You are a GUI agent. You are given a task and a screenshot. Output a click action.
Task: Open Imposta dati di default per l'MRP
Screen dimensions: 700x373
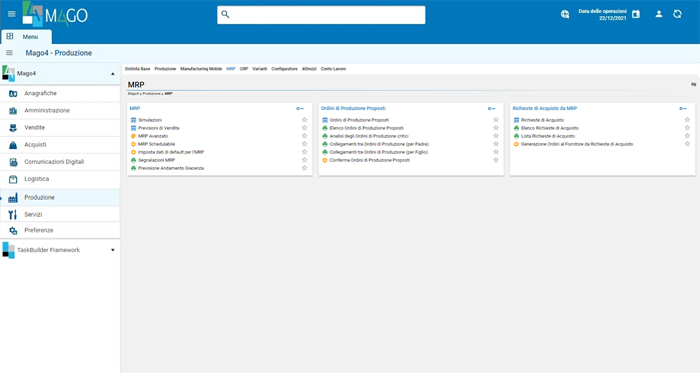[x=171, y=152]
